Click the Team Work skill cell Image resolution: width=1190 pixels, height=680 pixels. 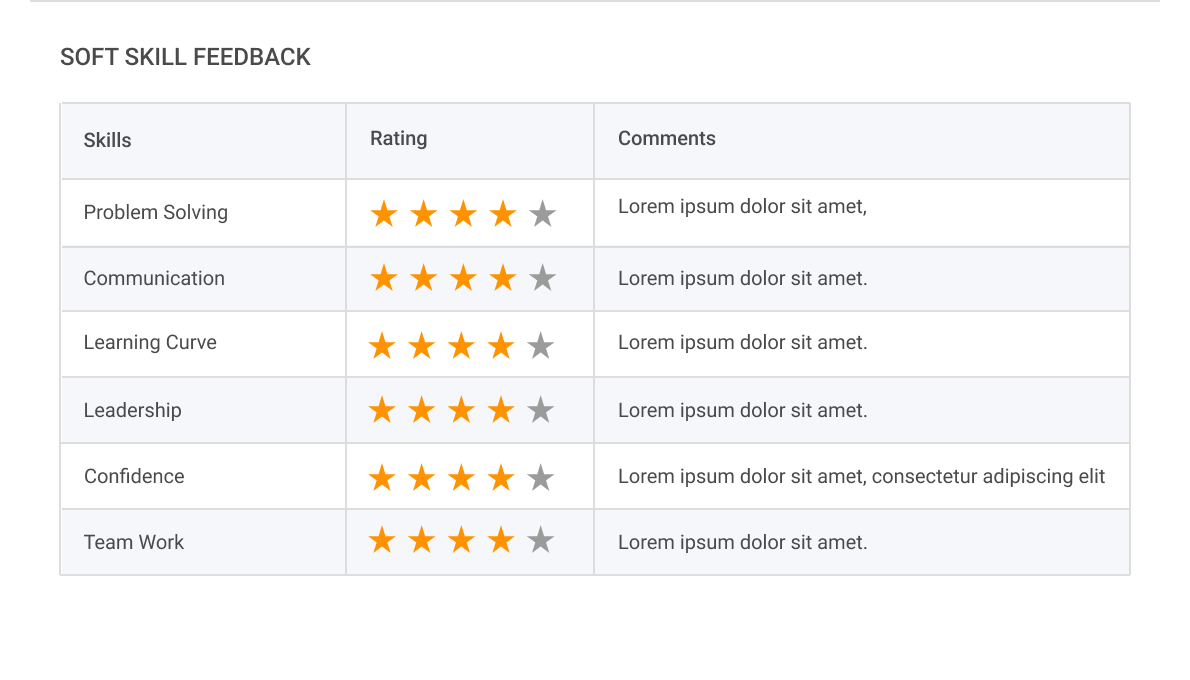tap(134, 542)
